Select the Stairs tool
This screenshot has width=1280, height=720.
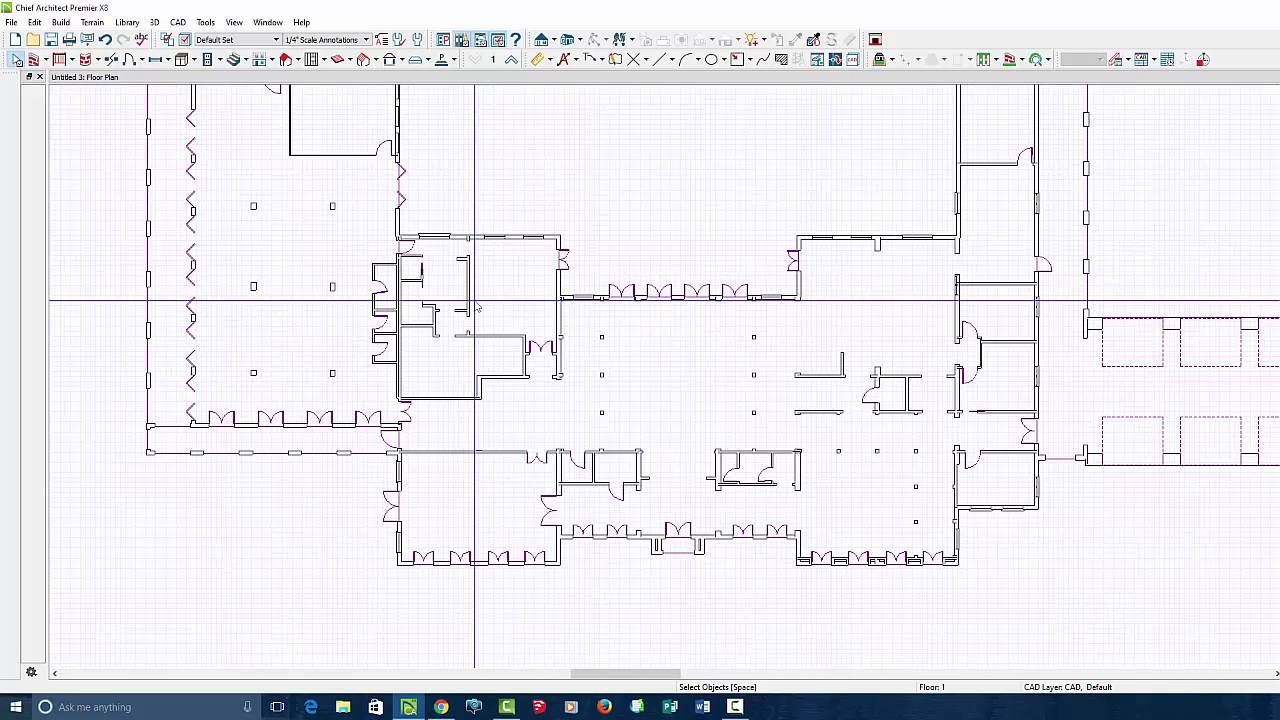(232, 60)
